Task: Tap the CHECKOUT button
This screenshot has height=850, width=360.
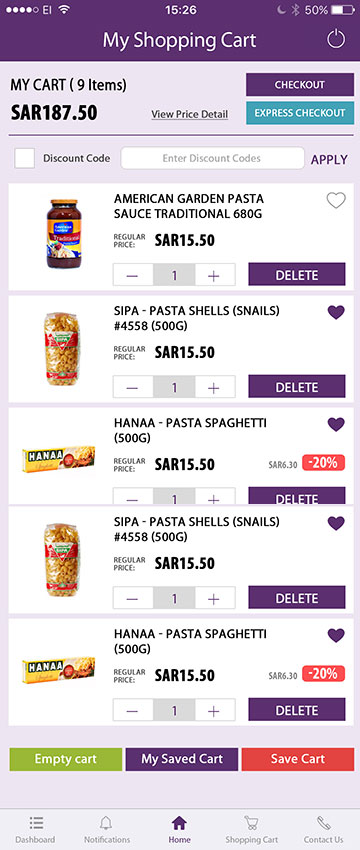Action: (x=300, y=85)
